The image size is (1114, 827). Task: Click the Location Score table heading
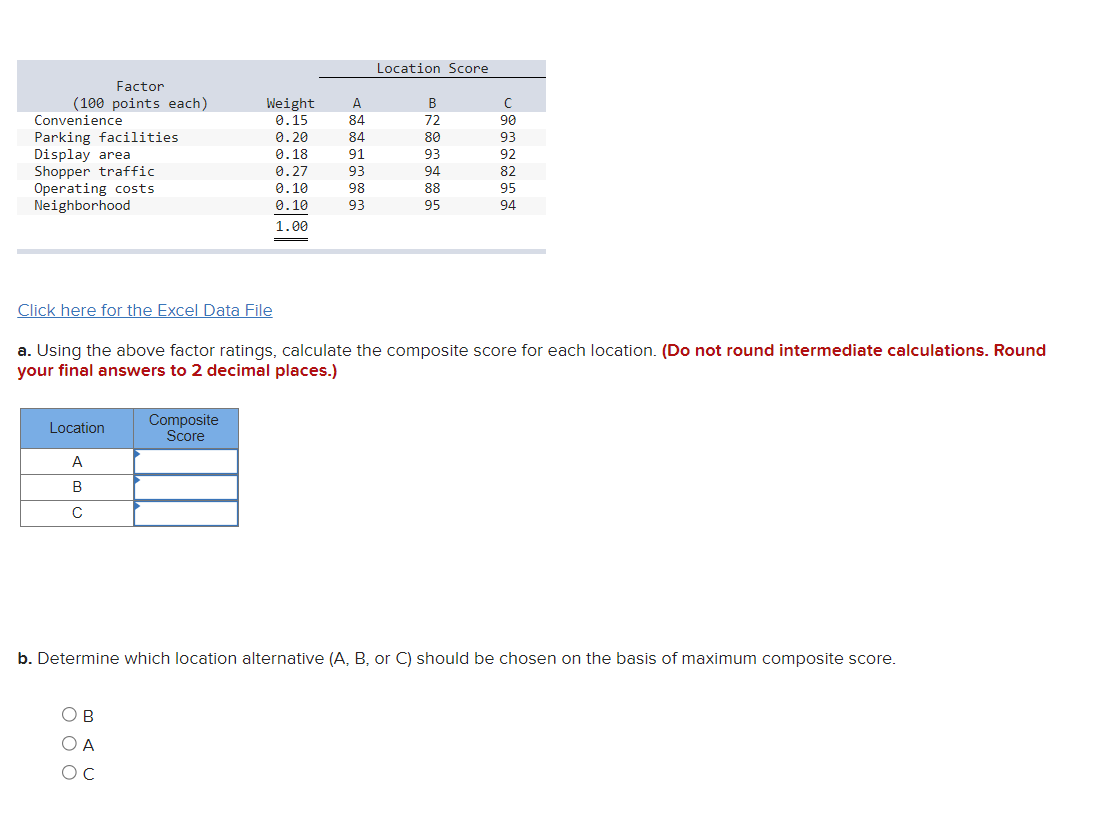[x=433, y=68]
